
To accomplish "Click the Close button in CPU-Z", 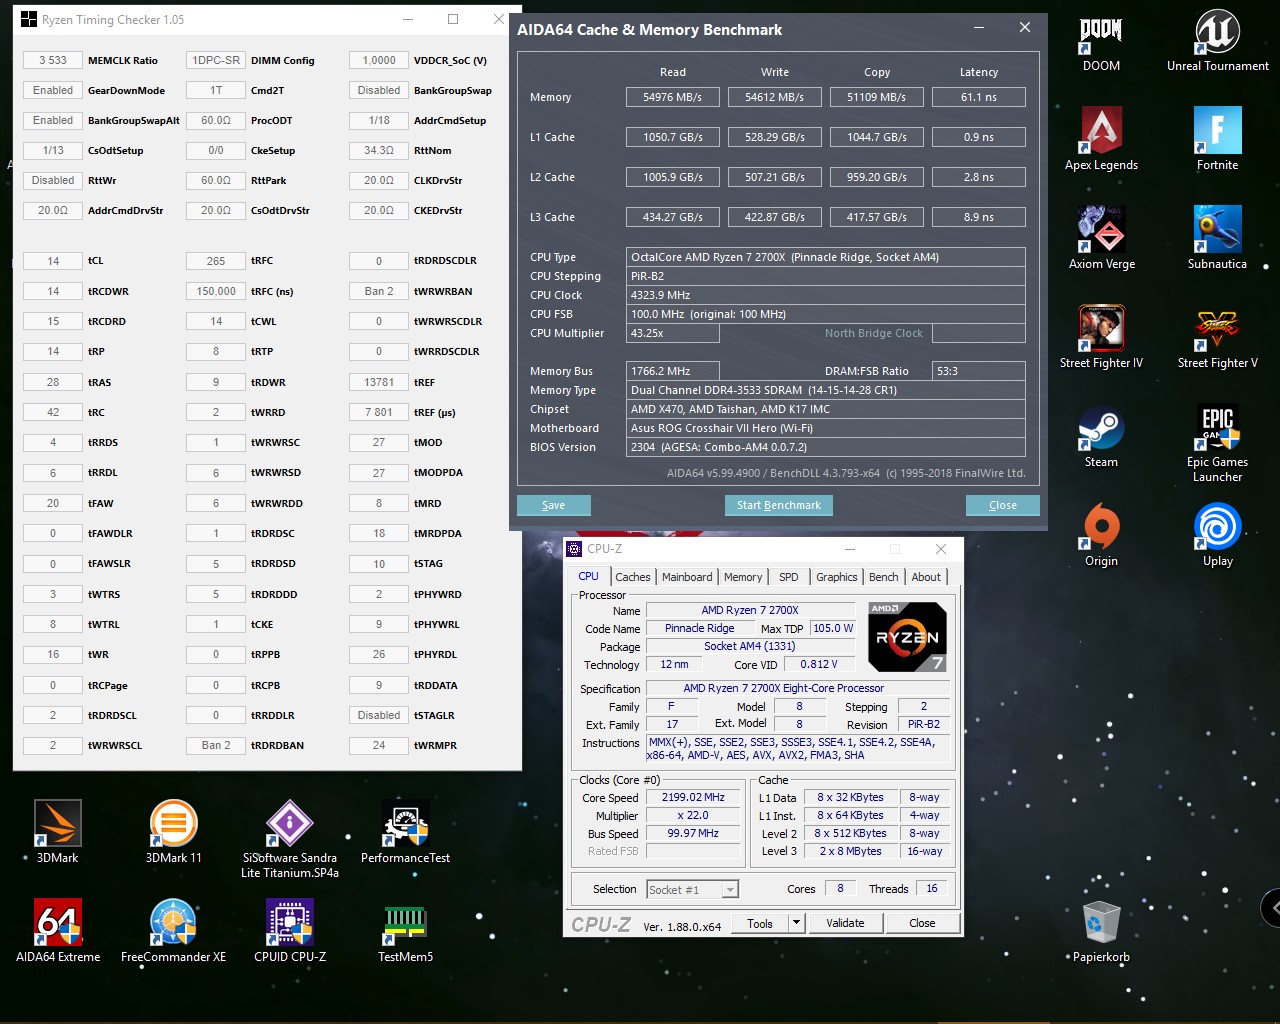I will coord(922,923).
